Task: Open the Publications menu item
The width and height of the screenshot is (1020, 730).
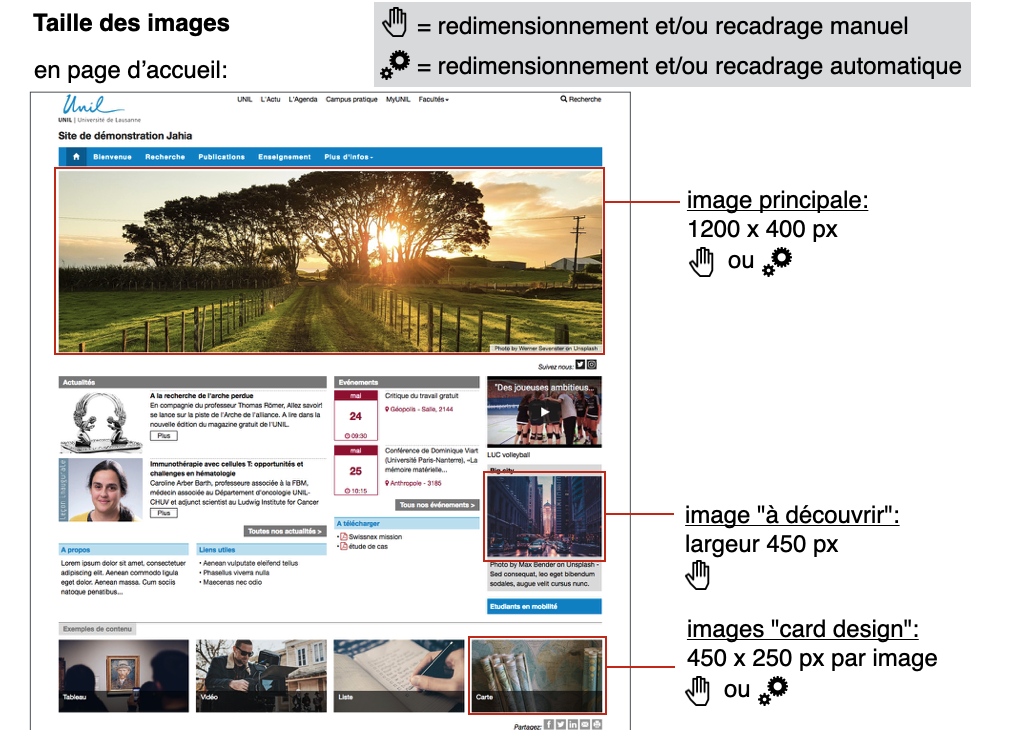Action: coord(221,157)
